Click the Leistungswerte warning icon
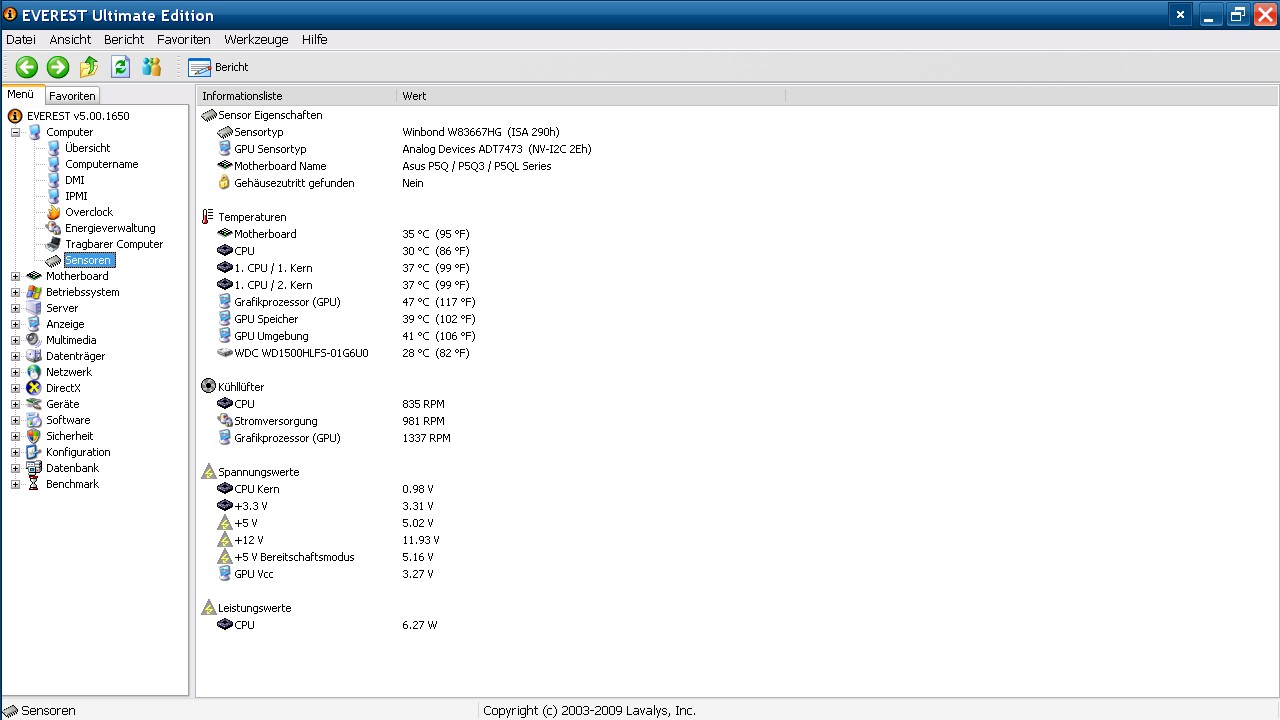Screen dimensions: 1280x720 pyautogui.click(x=208, y=607)
